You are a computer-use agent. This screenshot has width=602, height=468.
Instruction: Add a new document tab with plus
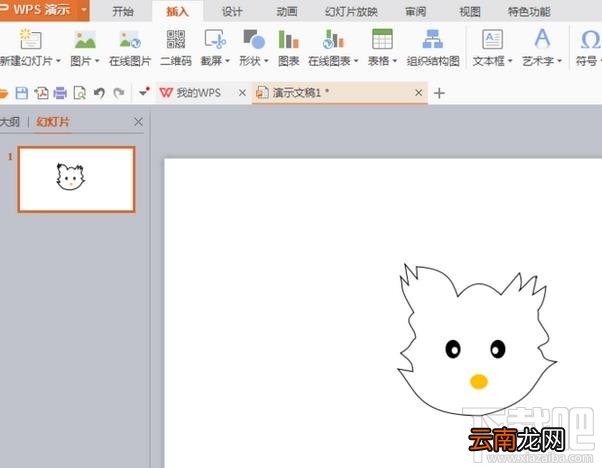(439, 93)
